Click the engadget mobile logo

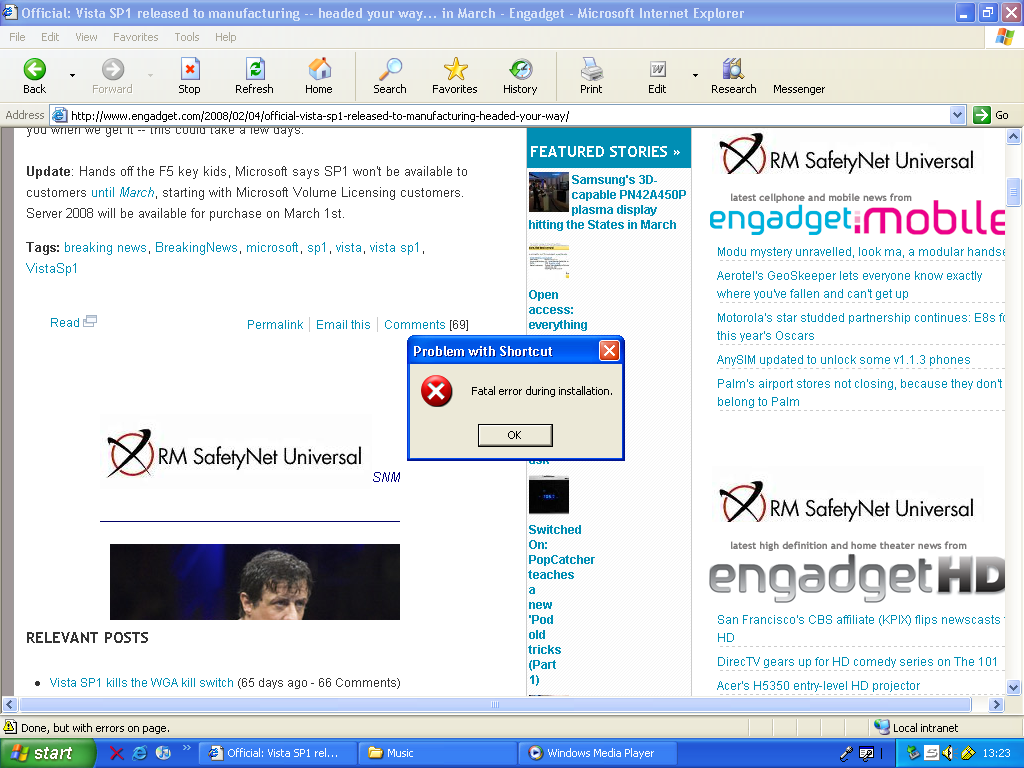pos(857,218)
